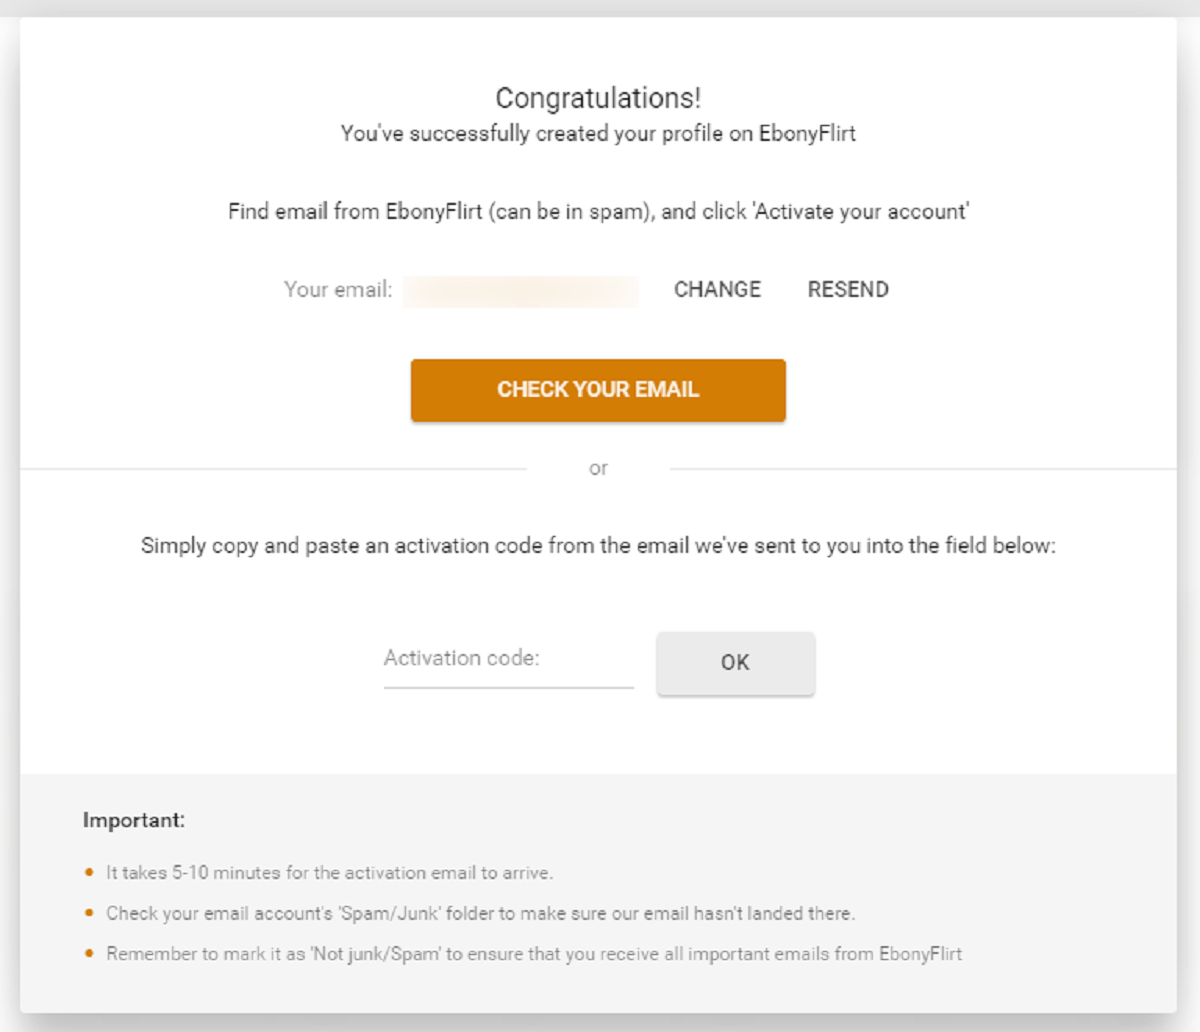The width and height of the screenshot is (1200, 1032).
Task: Click the 'successfully created your profile' text
Action: coord(598,134)
